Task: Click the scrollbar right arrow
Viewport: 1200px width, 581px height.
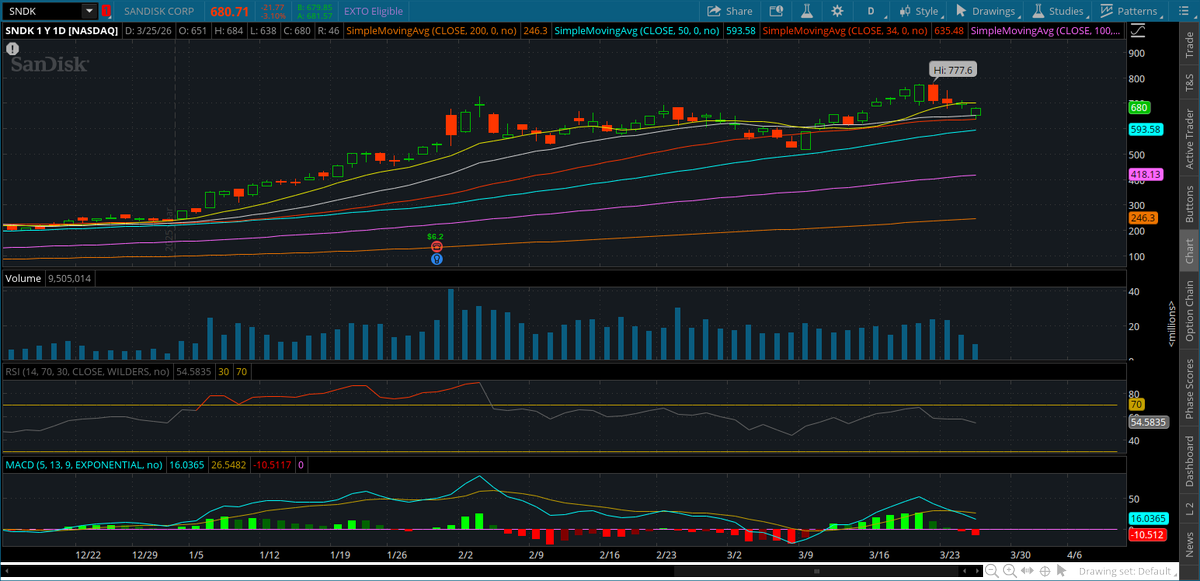Action: coord(975,570)
